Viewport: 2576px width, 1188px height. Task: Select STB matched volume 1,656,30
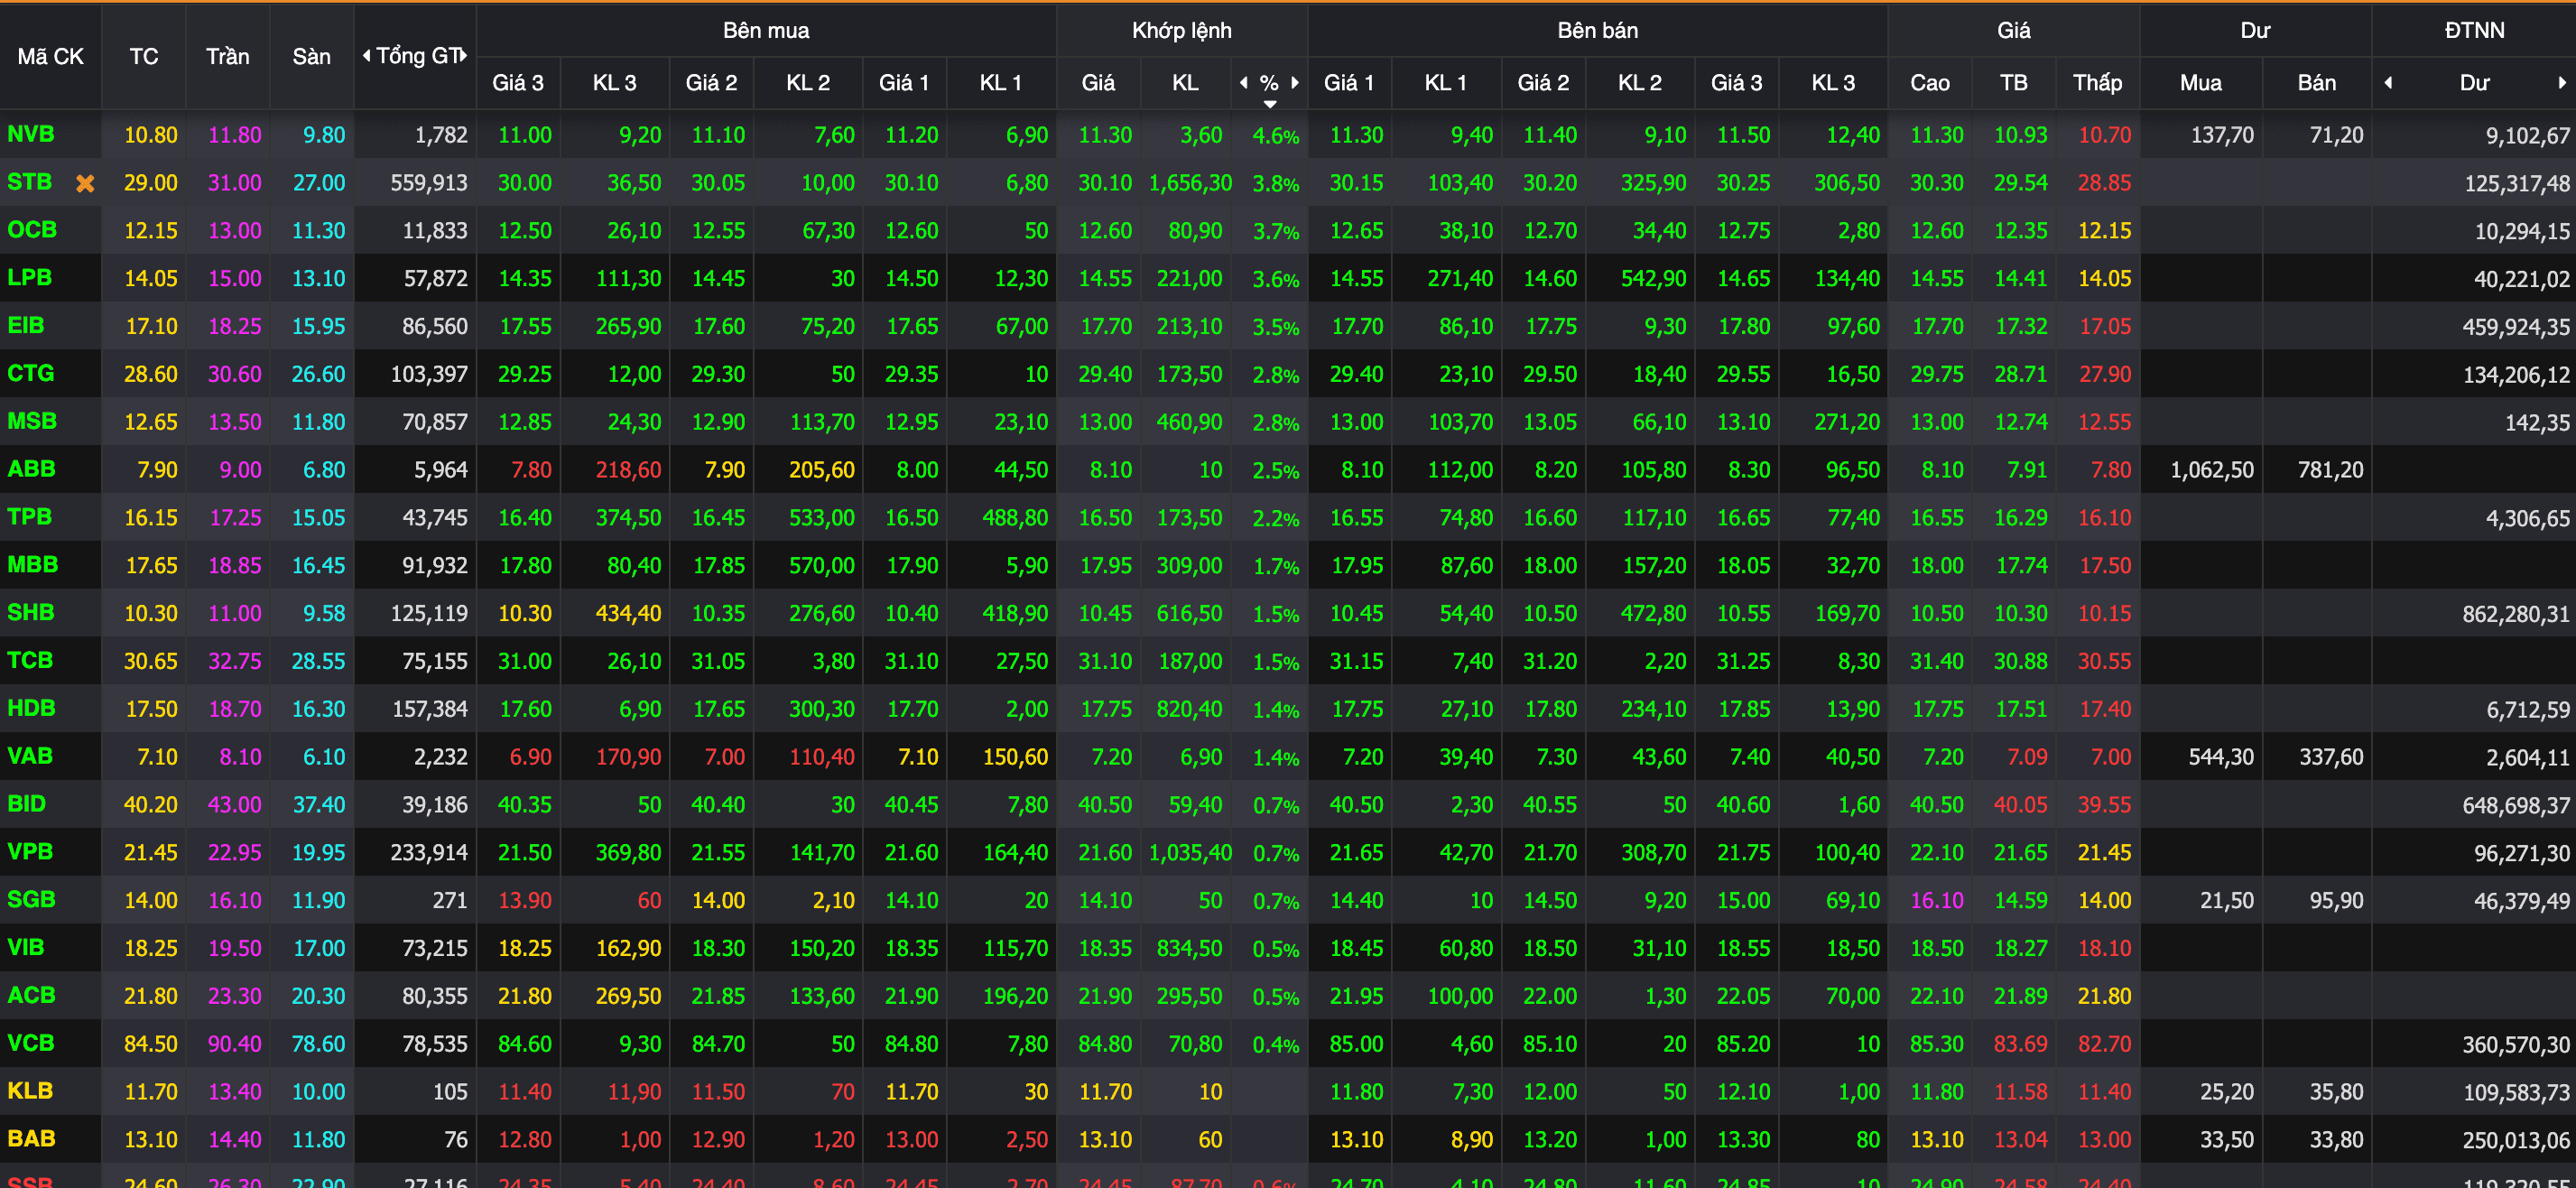1190,183
